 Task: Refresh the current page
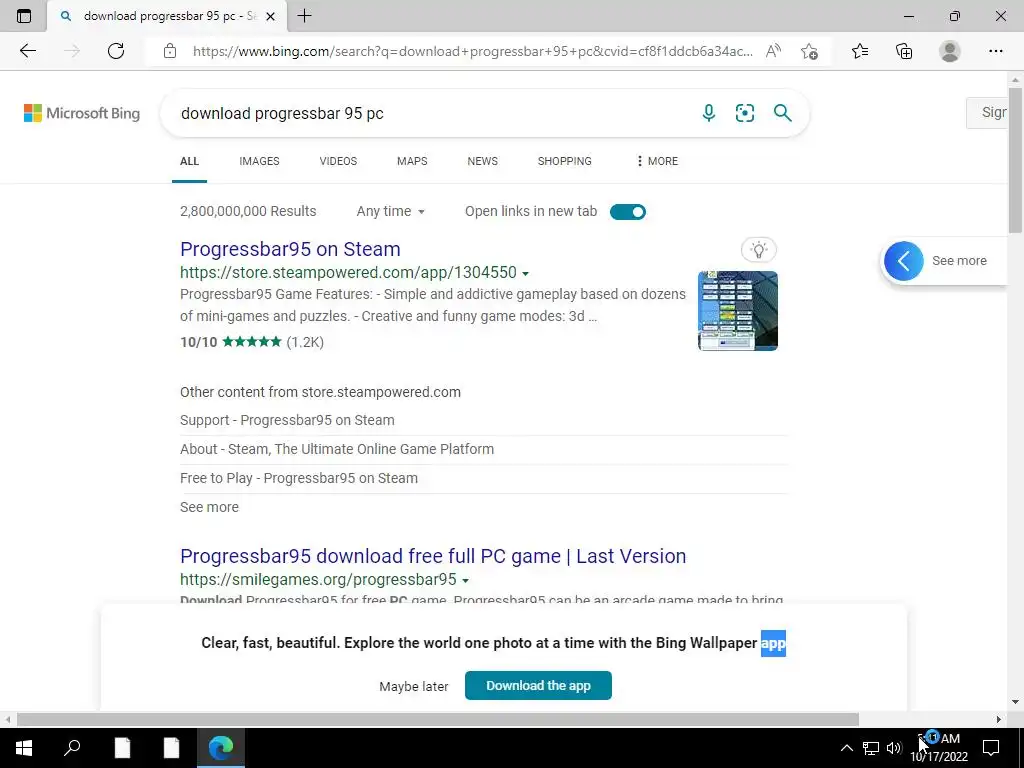tap(116, 51)
